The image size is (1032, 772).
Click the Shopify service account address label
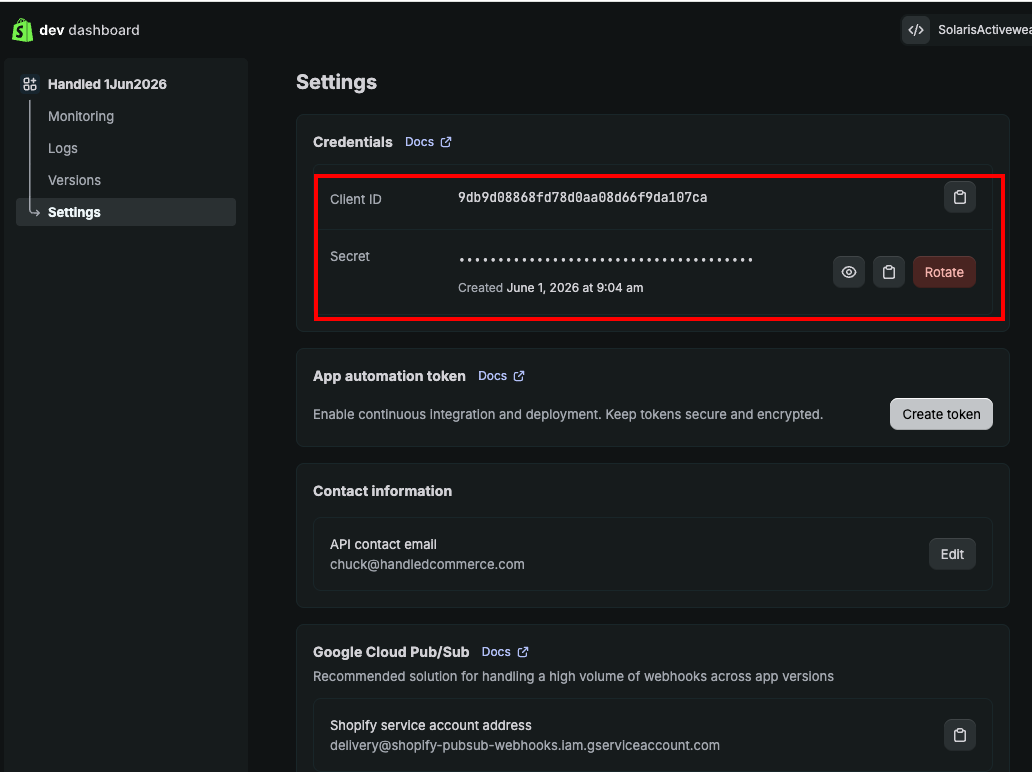coord(430,725)
